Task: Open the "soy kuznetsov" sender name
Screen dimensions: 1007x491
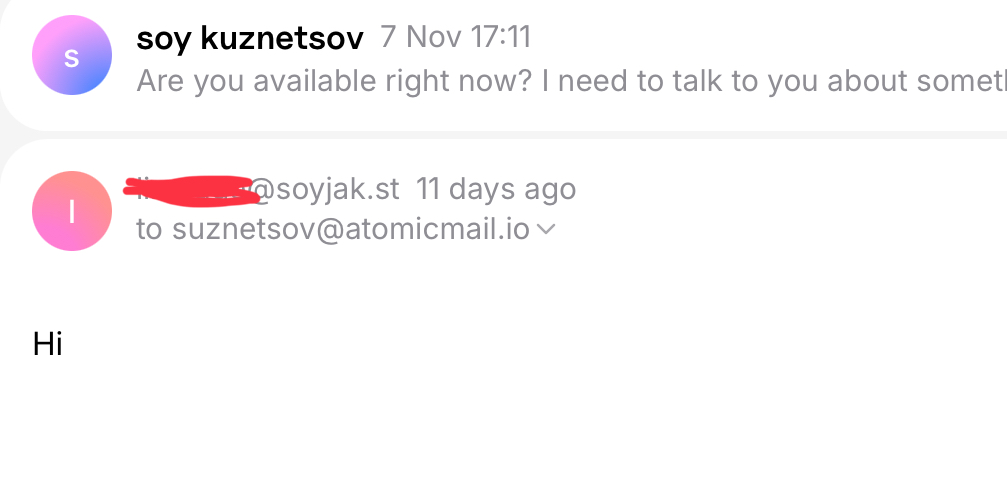Action: click(249, 38)
